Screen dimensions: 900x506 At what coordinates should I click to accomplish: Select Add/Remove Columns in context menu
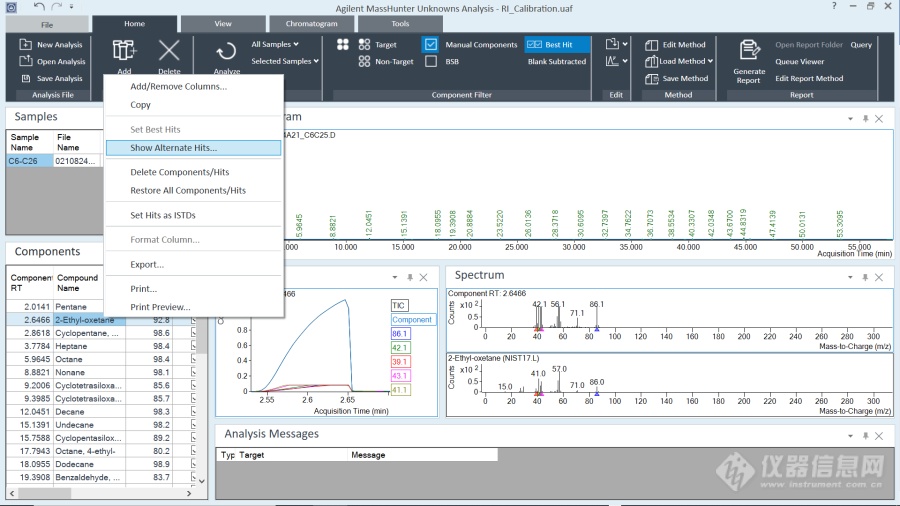click(x=193, y=86)
